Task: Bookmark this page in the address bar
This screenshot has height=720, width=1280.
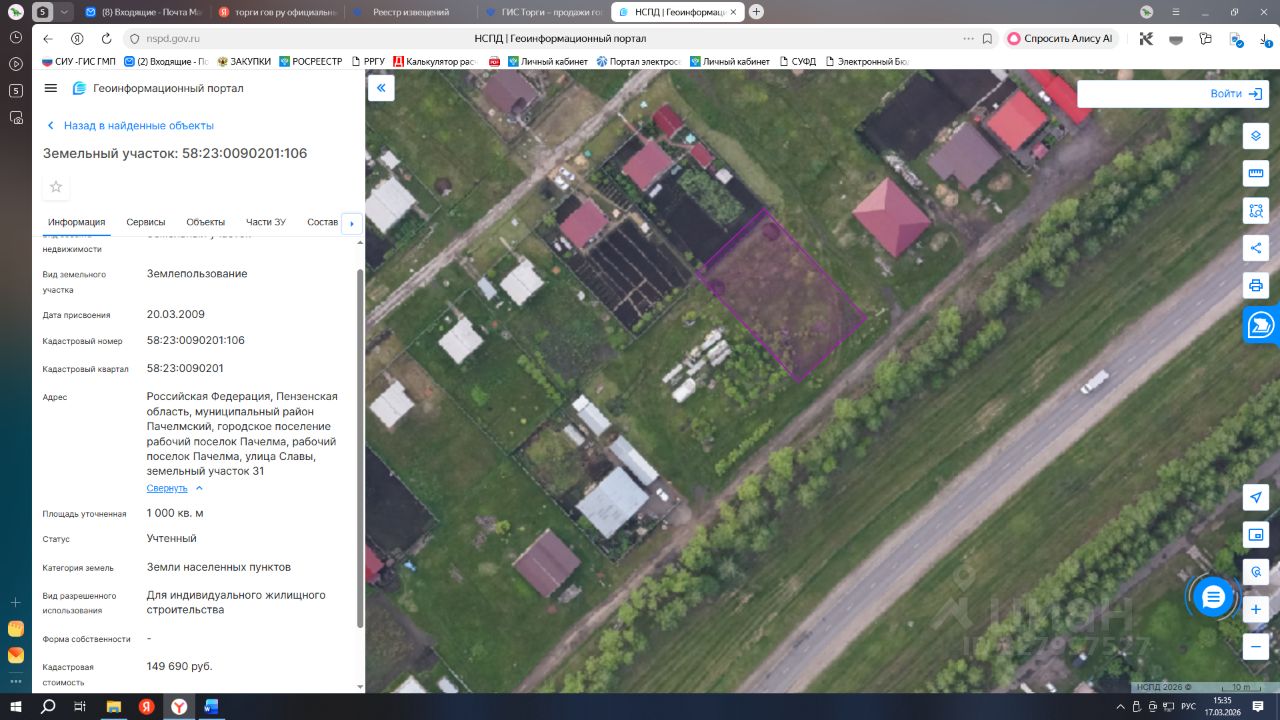Action: [987, 39]
